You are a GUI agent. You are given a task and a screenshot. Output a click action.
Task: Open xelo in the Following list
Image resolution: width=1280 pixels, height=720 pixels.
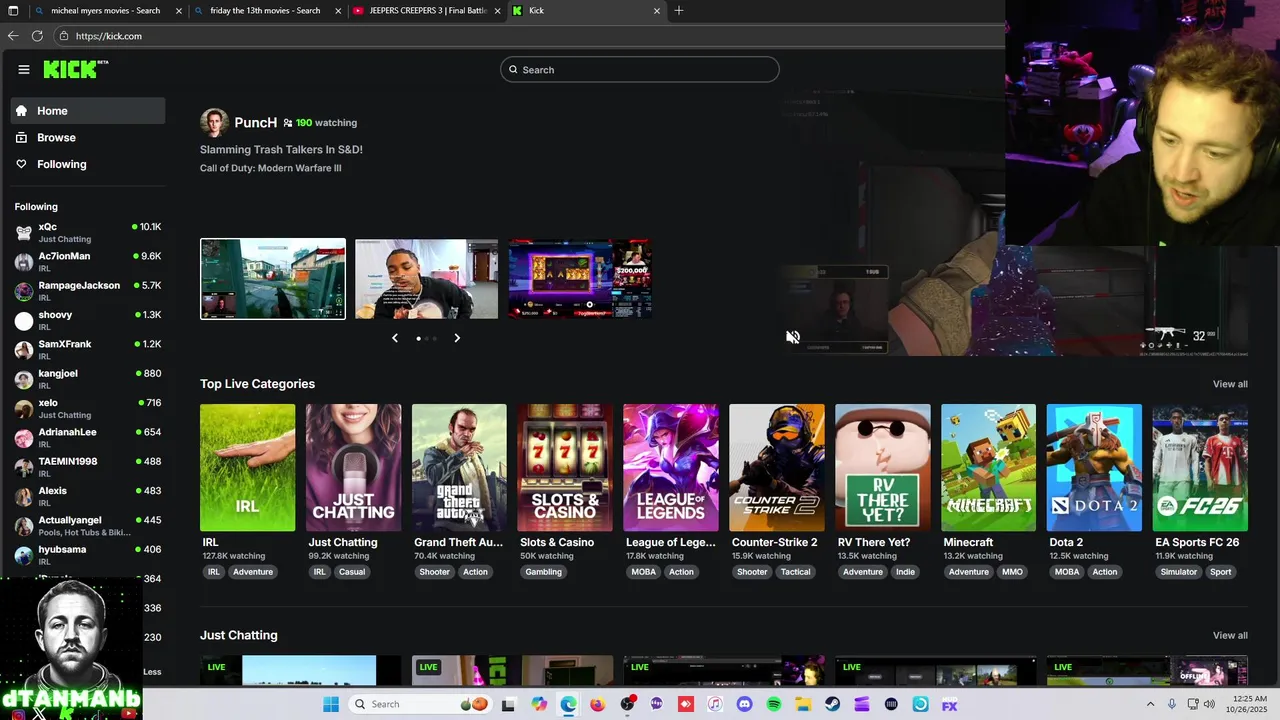(x=88, y=408)
